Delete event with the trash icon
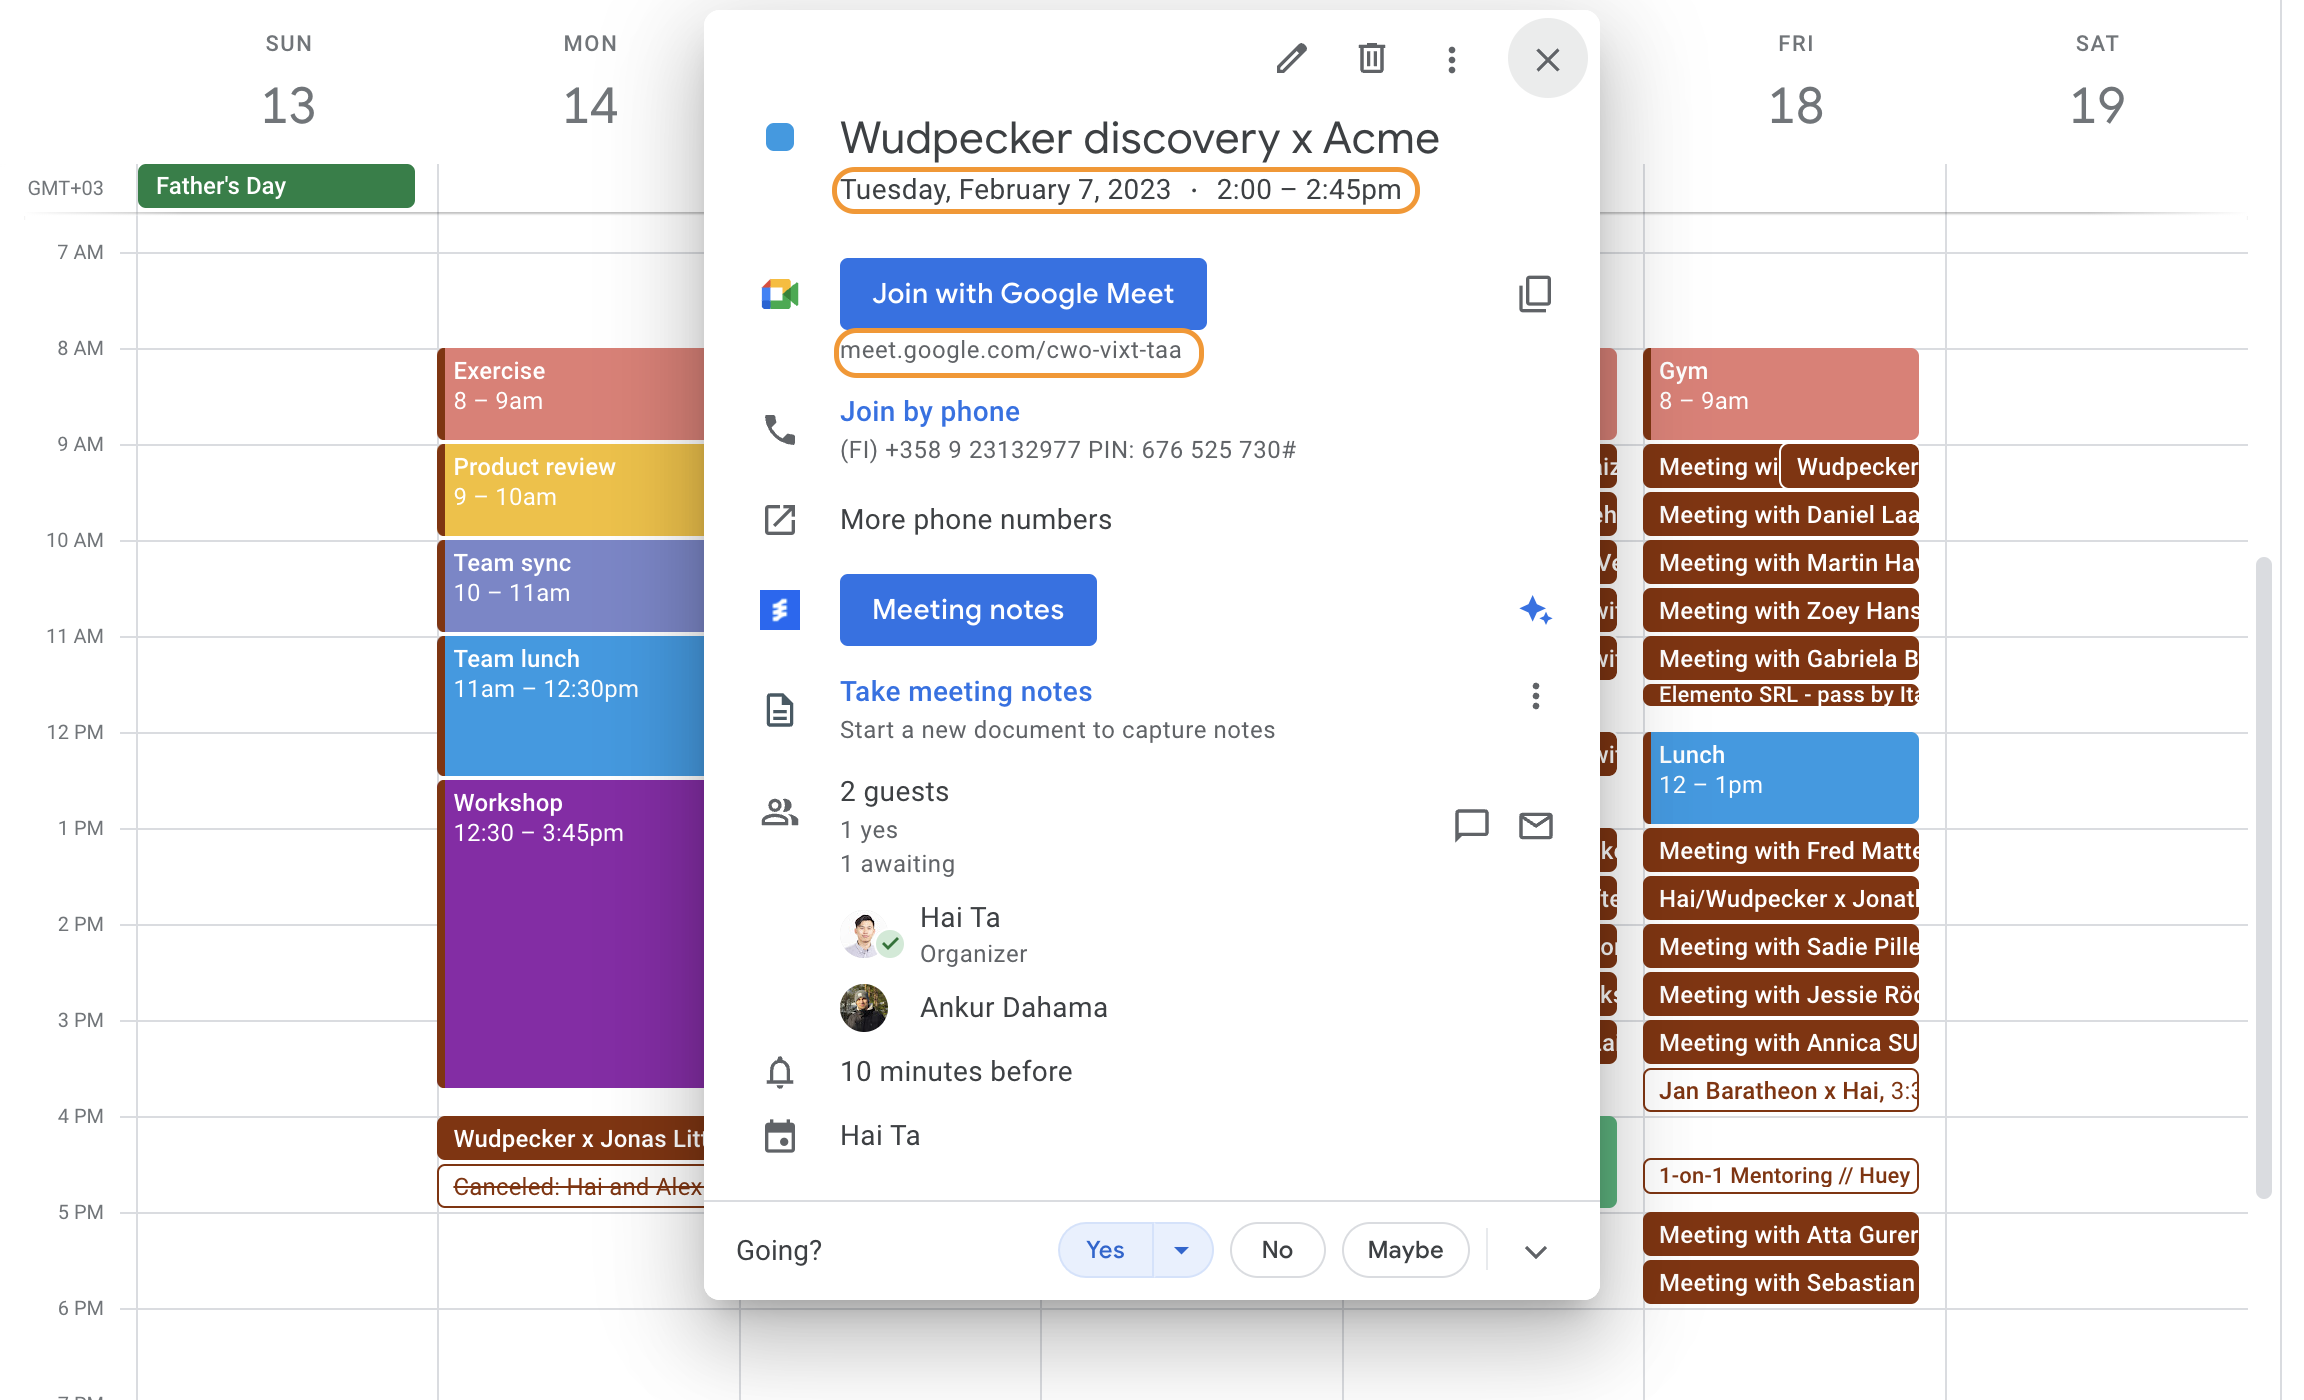The height and width of the screenshot is (1400, 2304). tap(1371, 59)
